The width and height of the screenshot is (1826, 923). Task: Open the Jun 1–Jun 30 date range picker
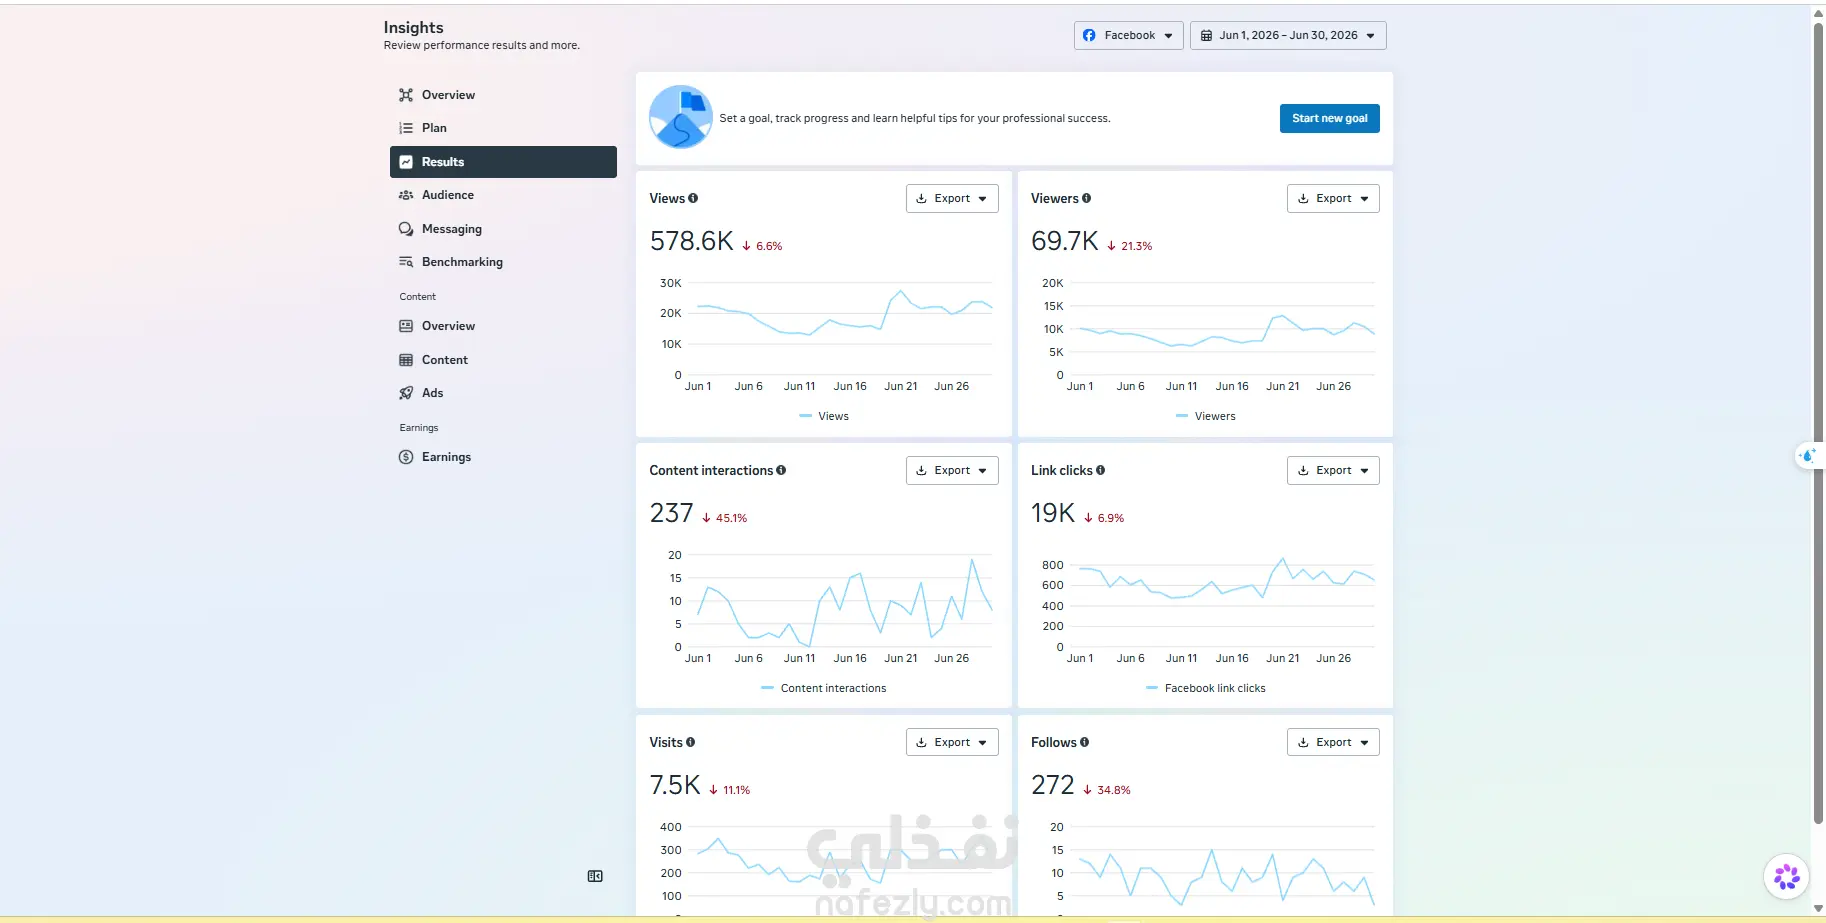click(x=1288, y=35)
